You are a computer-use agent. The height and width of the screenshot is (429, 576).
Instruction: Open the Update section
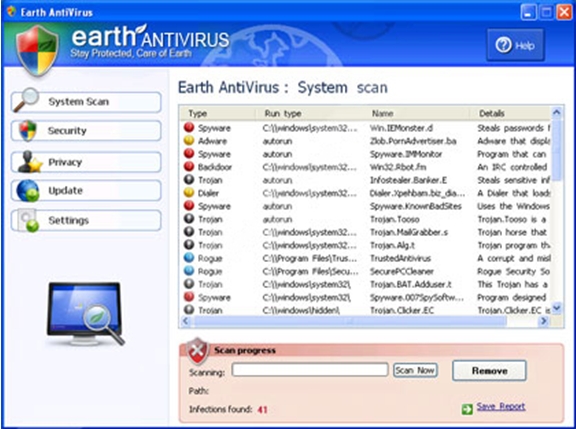coord(86,191)
